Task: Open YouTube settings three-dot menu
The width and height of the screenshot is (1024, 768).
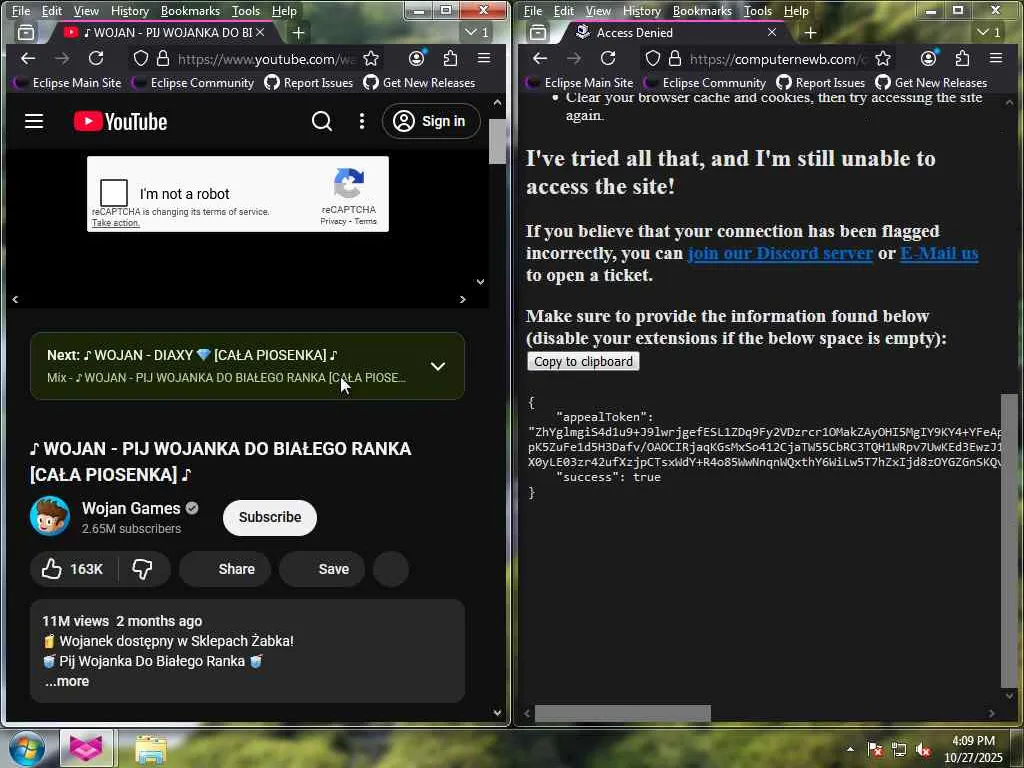Action: pyautogui.click(x=362, y=121)
